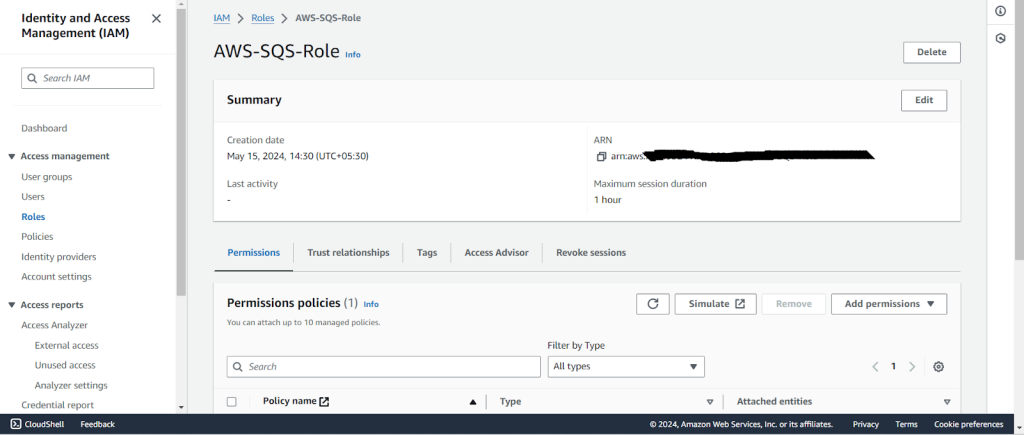Click the page number 1 indicator

893,366
